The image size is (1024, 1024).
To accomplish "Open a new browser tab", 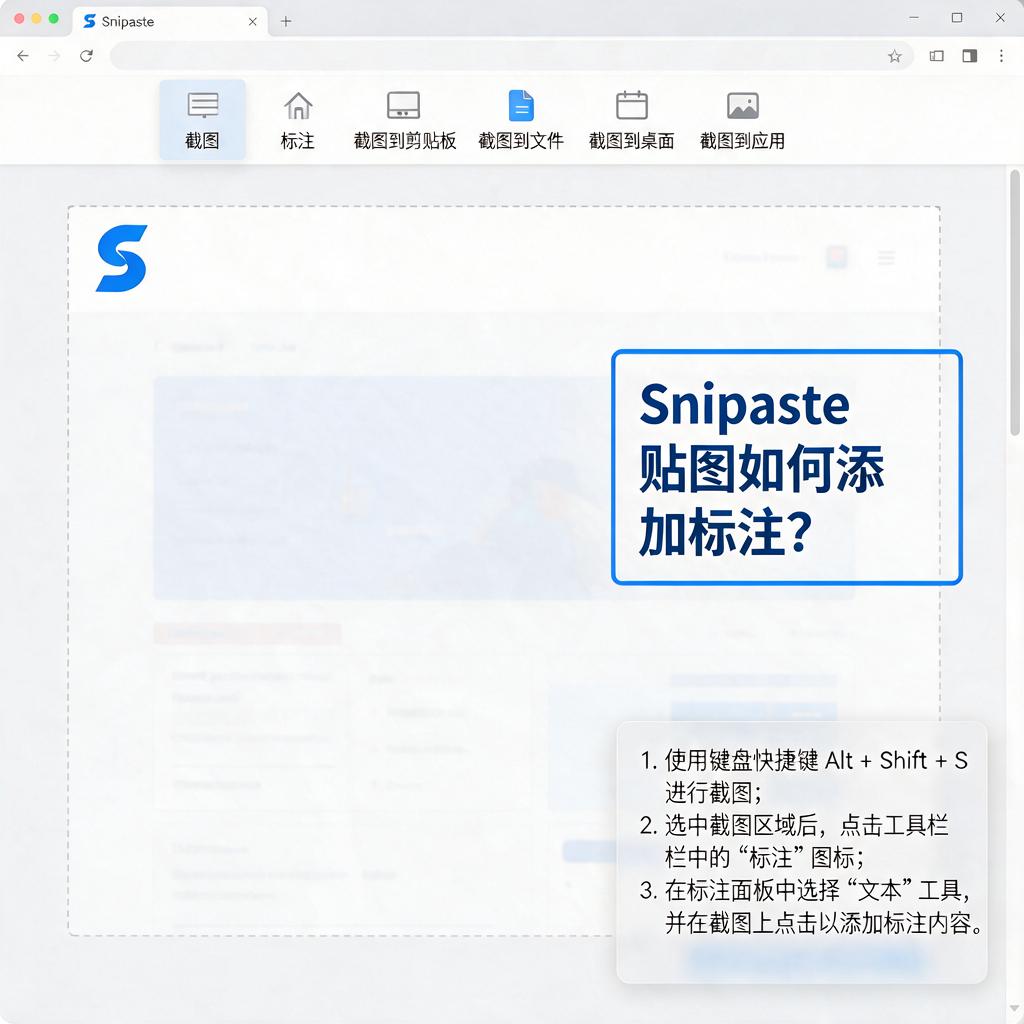I will [x=286, y=22].
